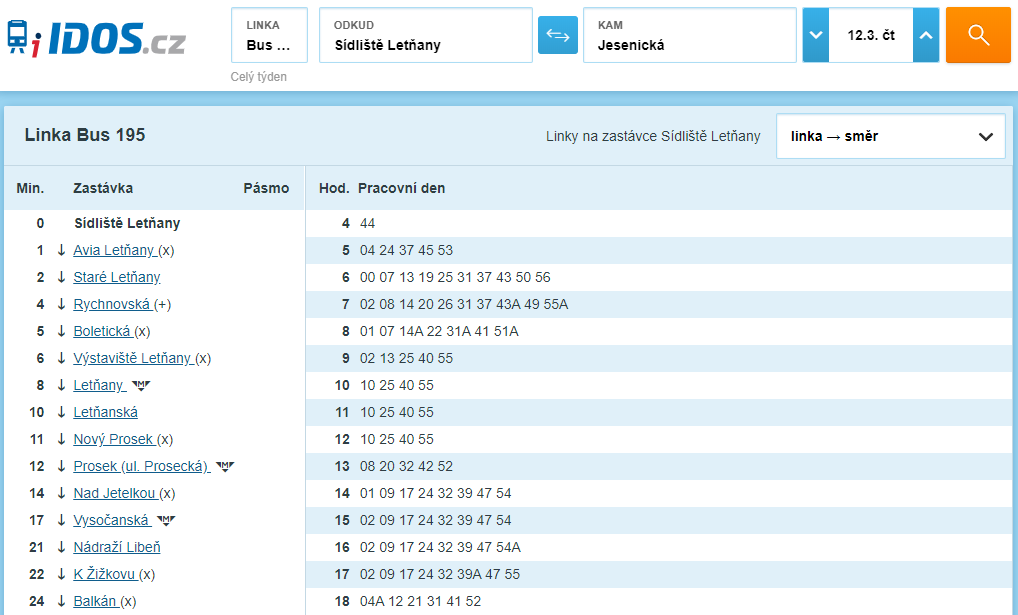
Task: Swap origin and destination stops
Action: [558, 35]
